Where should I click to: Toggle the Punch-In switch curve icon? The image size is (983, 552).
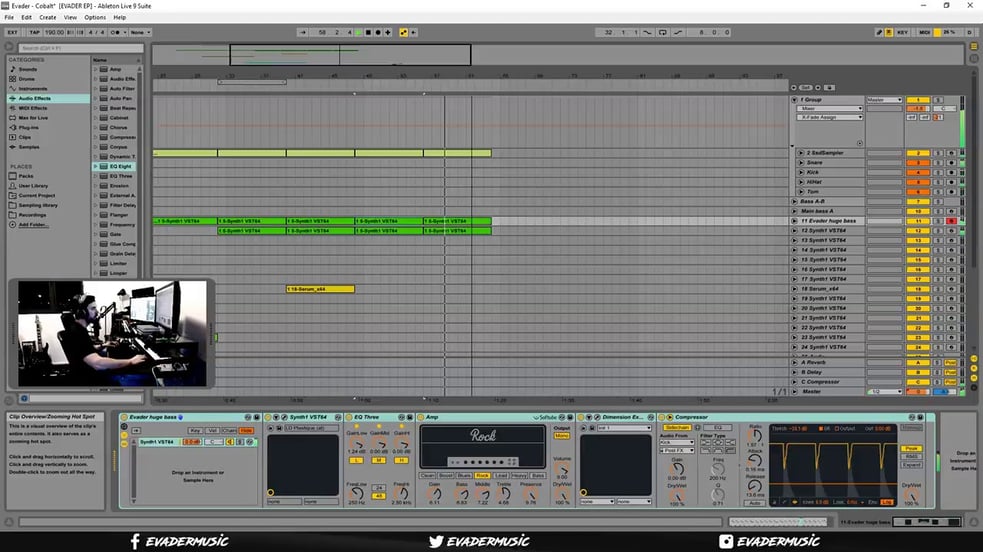[x=648, y=32]
